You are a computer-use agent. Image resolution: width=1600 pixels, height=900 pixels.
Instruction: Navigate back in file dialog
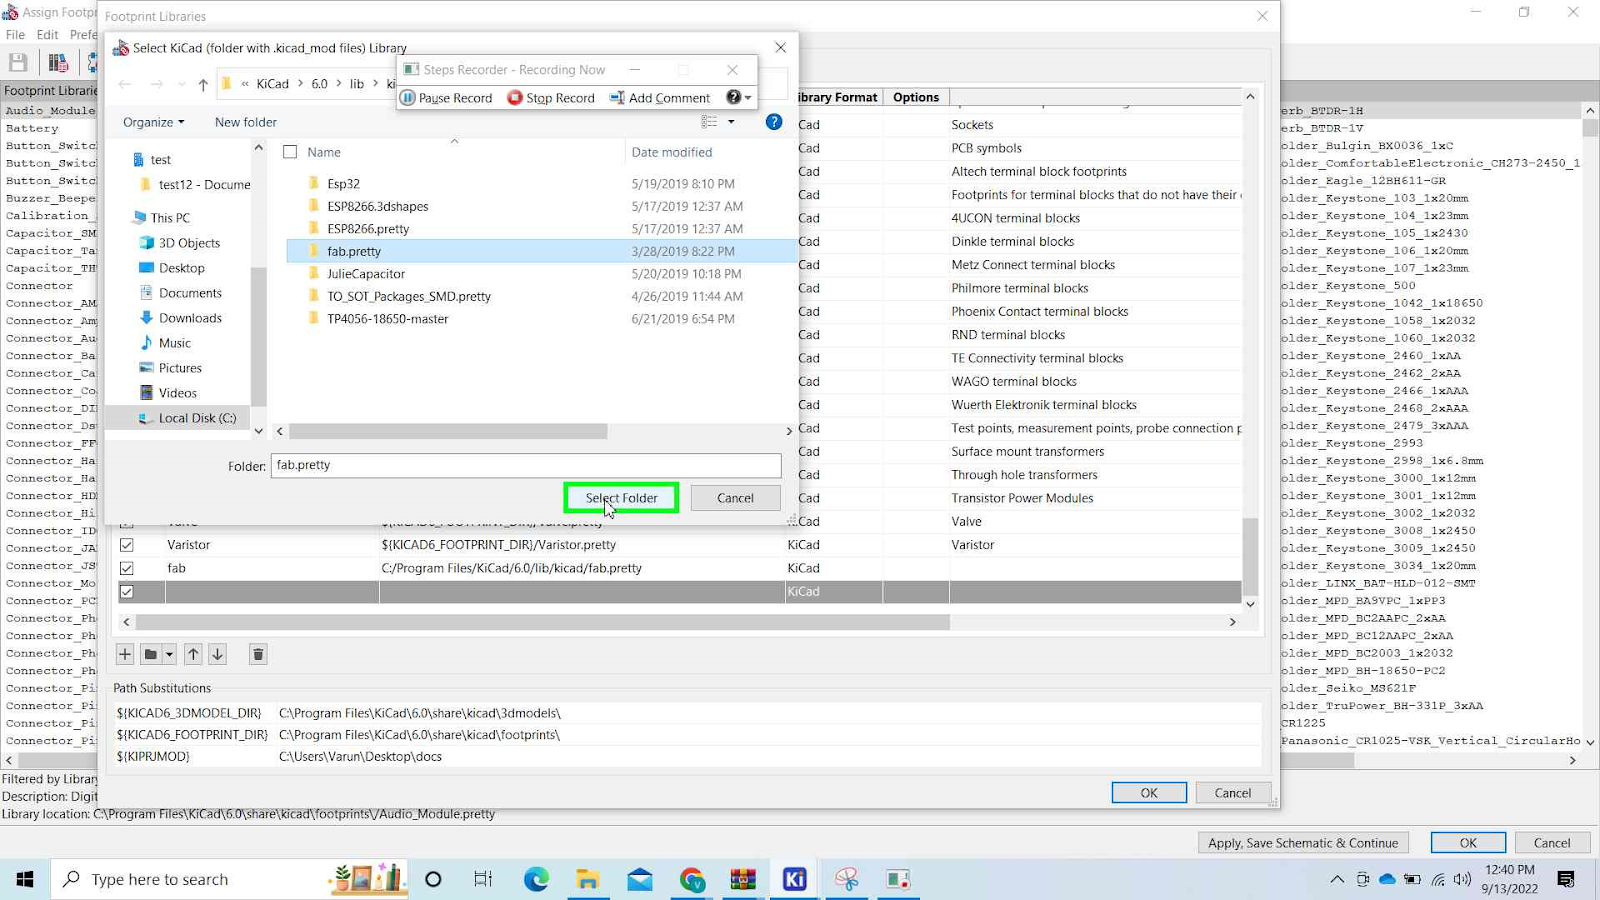point(125,84)
